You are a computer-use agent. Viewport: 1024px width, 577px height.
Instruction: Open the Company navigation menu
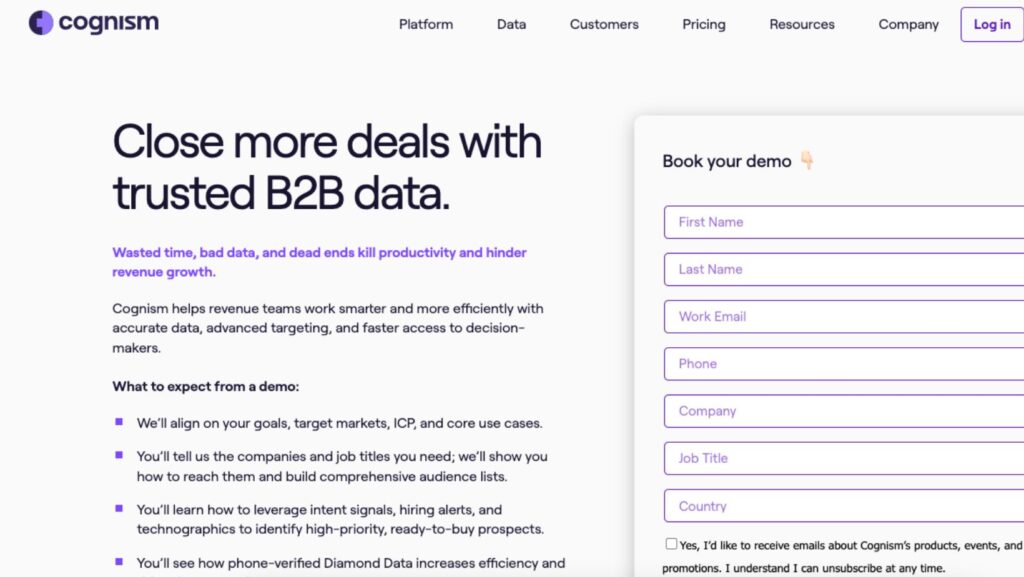pyautogui.click(x=908, y=24)
